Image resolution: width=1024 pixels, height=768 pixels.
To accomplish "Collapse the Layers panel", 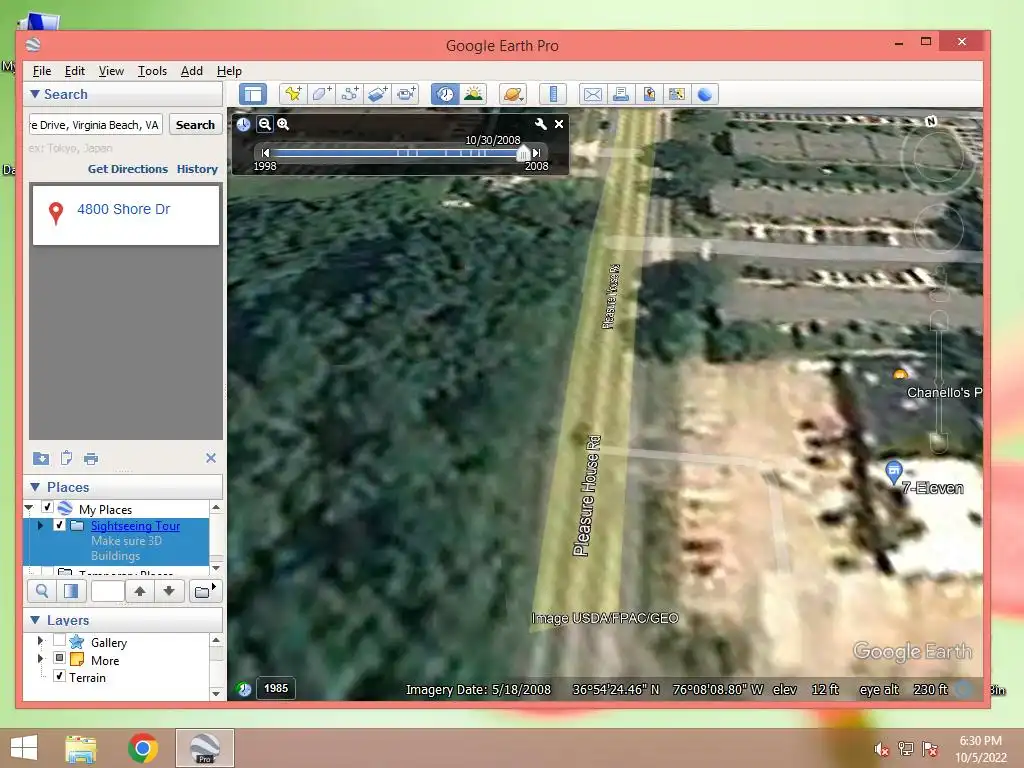I will tap(35, 620).
